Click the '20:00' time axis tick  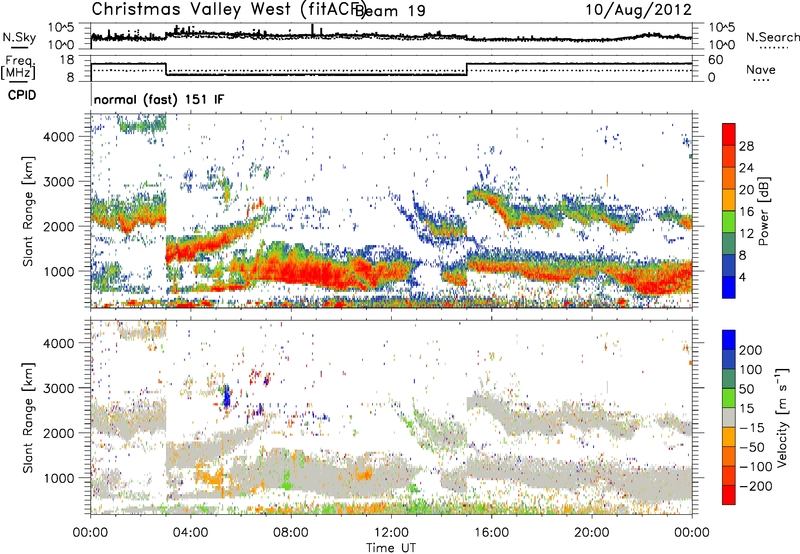click(x=592, y=533)
